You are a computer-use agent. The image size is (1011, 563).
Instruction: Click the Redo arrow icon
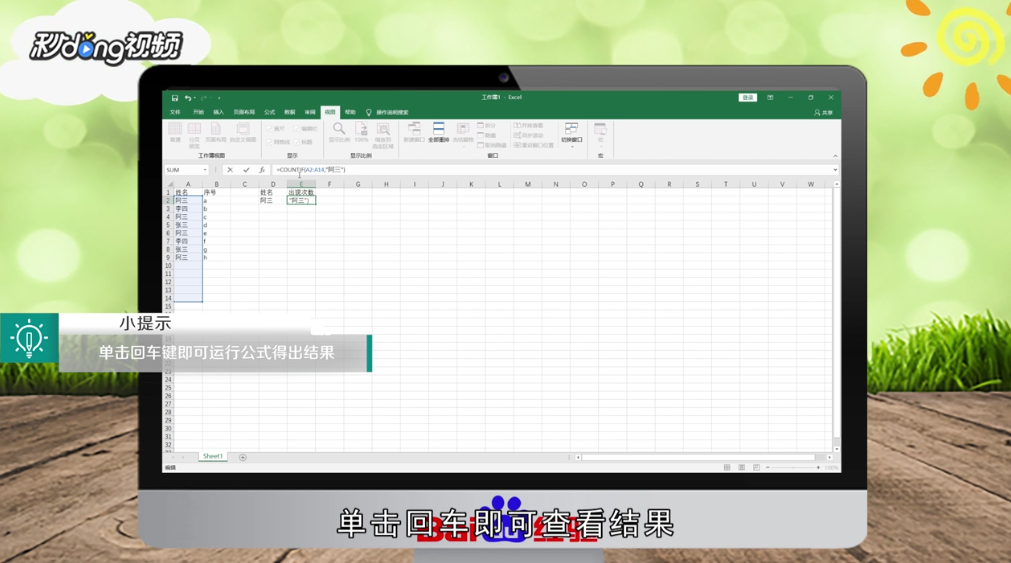pos(204,98)
